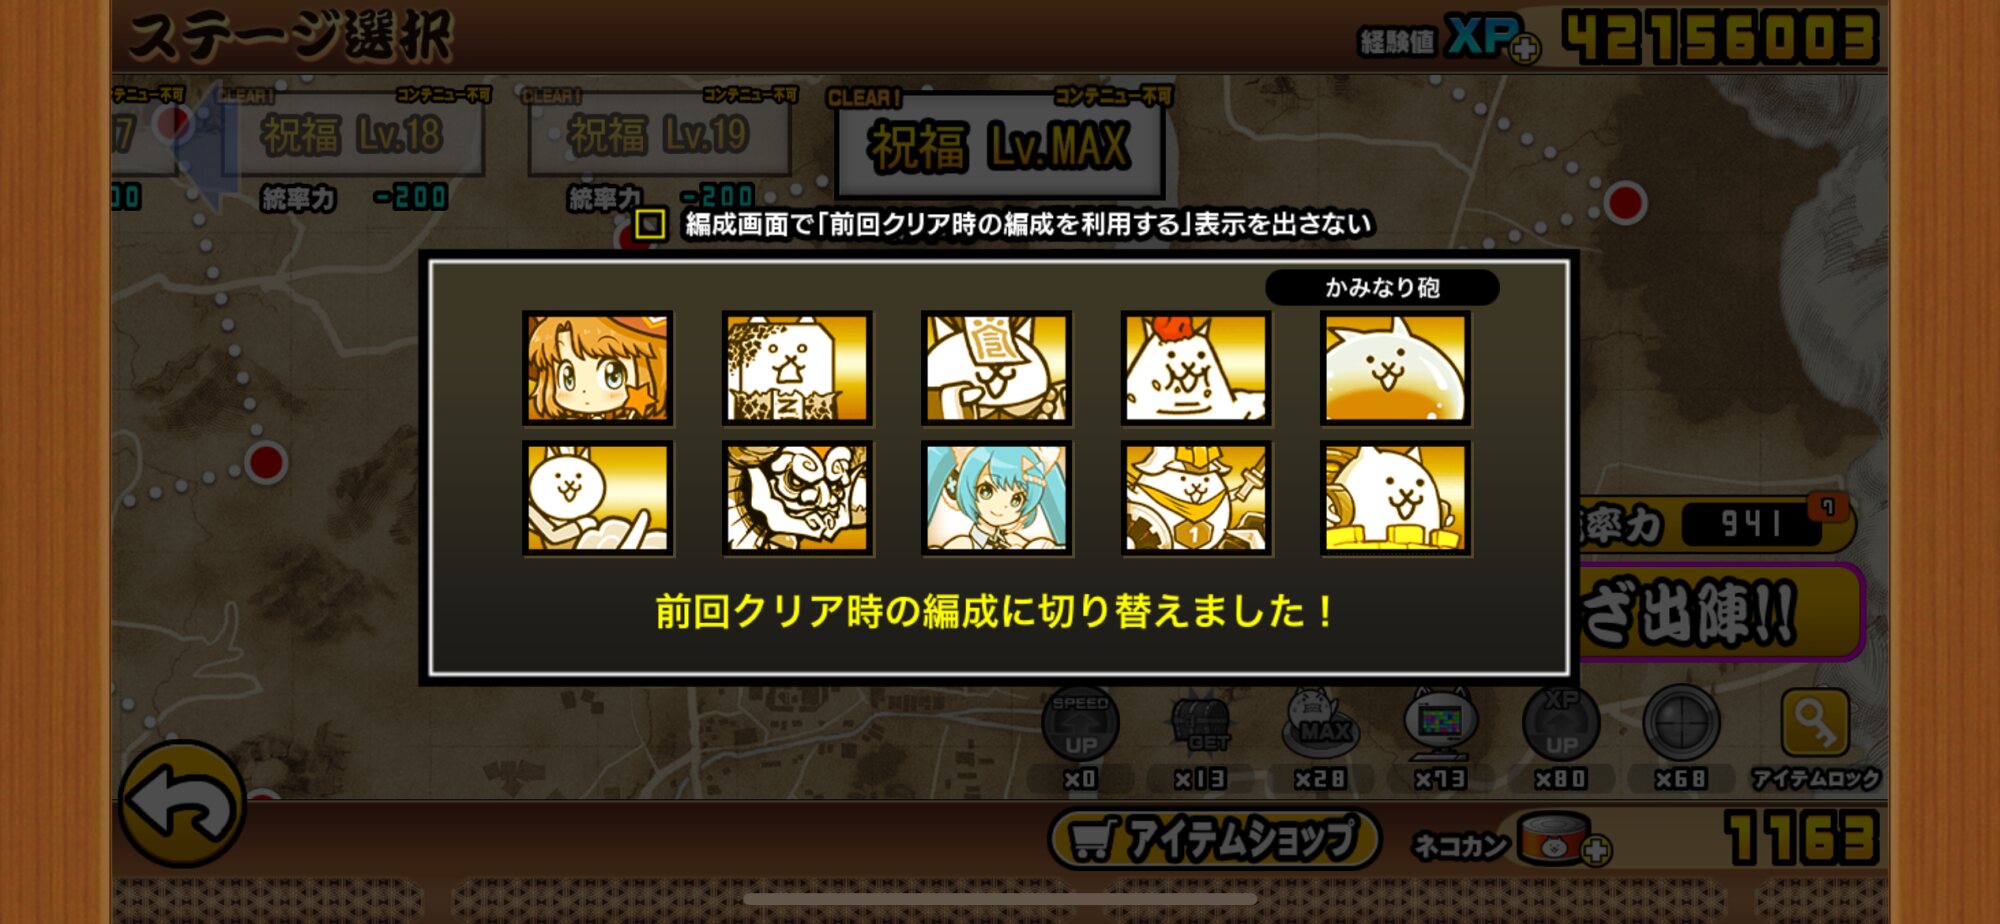Select the Sniper target scope item

[x=1681, y=722]
